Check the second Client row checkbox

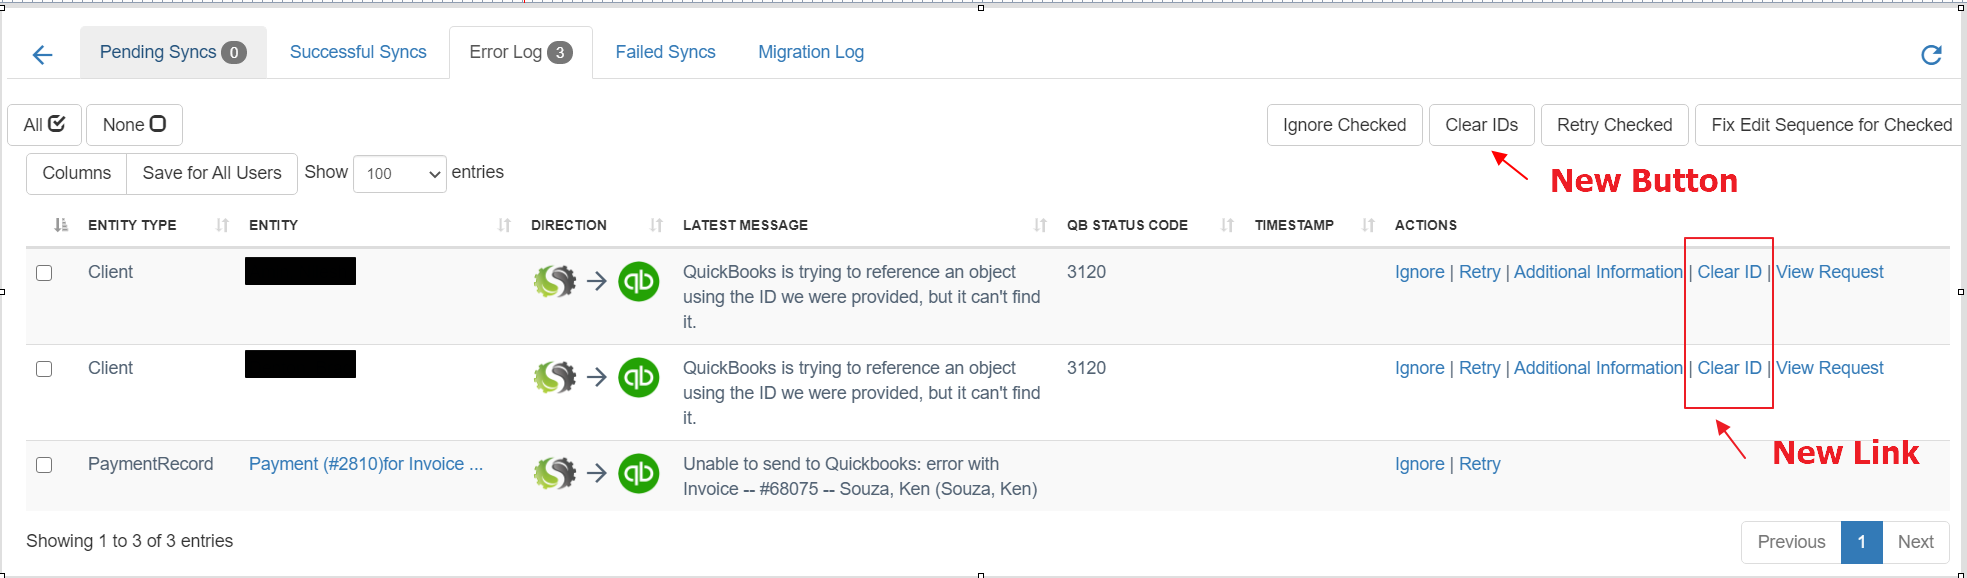(x=44, y=369)
